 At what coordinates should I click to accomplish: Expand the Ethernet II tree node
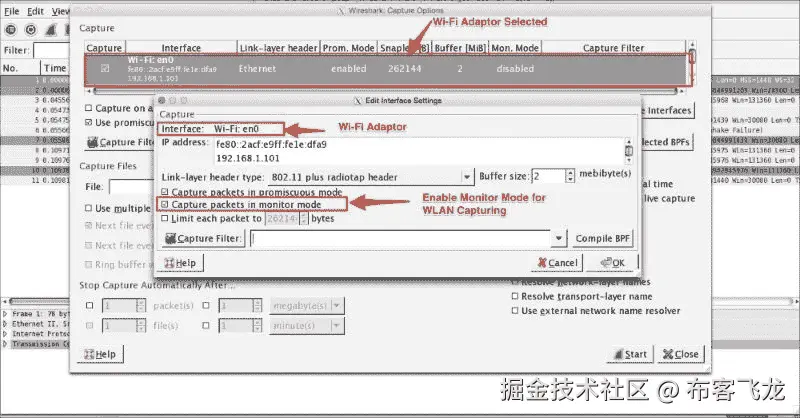coord(5,324)
